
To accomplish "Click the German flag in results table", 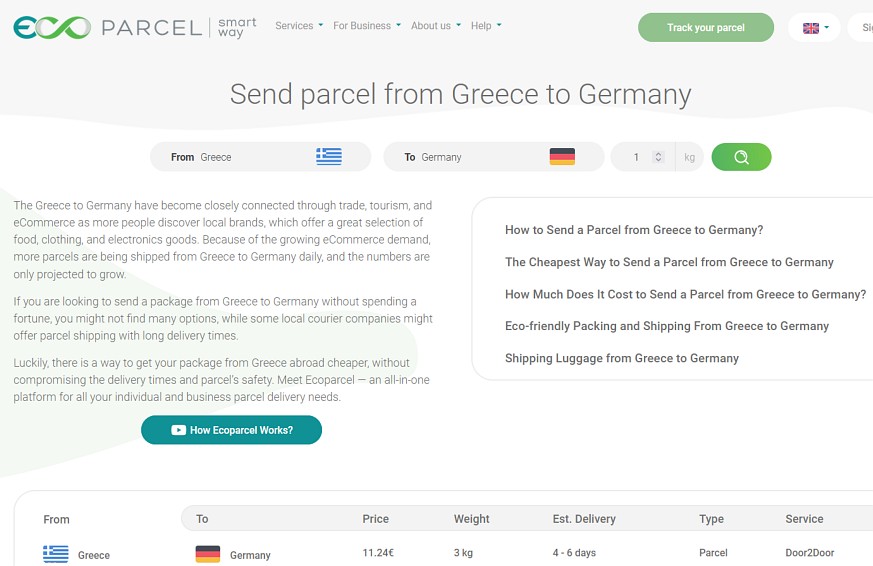I will pyautogui.click(x=208, y=554).
